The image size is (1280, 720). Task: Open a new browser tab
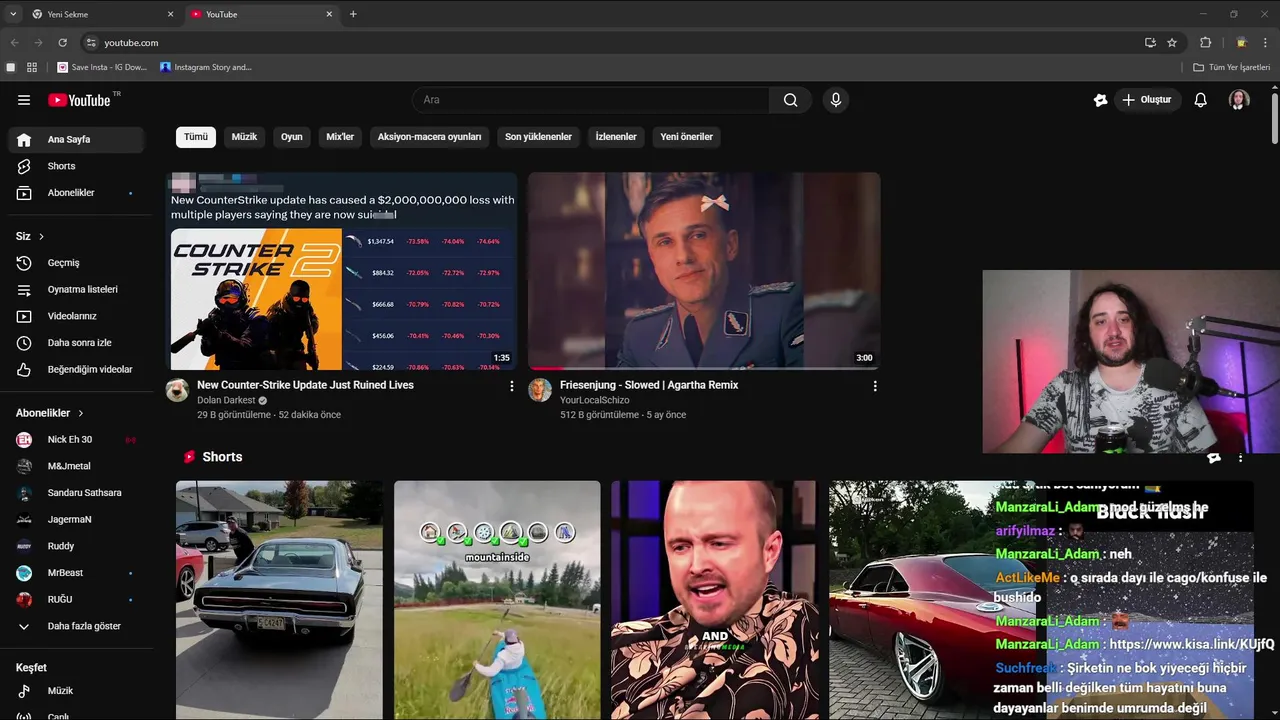[x=353, y=14]
